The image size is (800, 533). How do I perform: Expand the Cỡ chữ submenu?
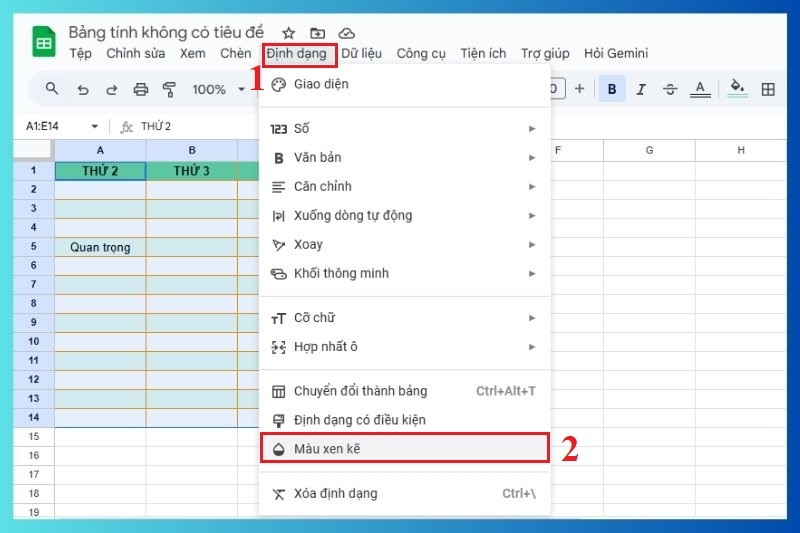pyautogui.click(x=405, y=318)
